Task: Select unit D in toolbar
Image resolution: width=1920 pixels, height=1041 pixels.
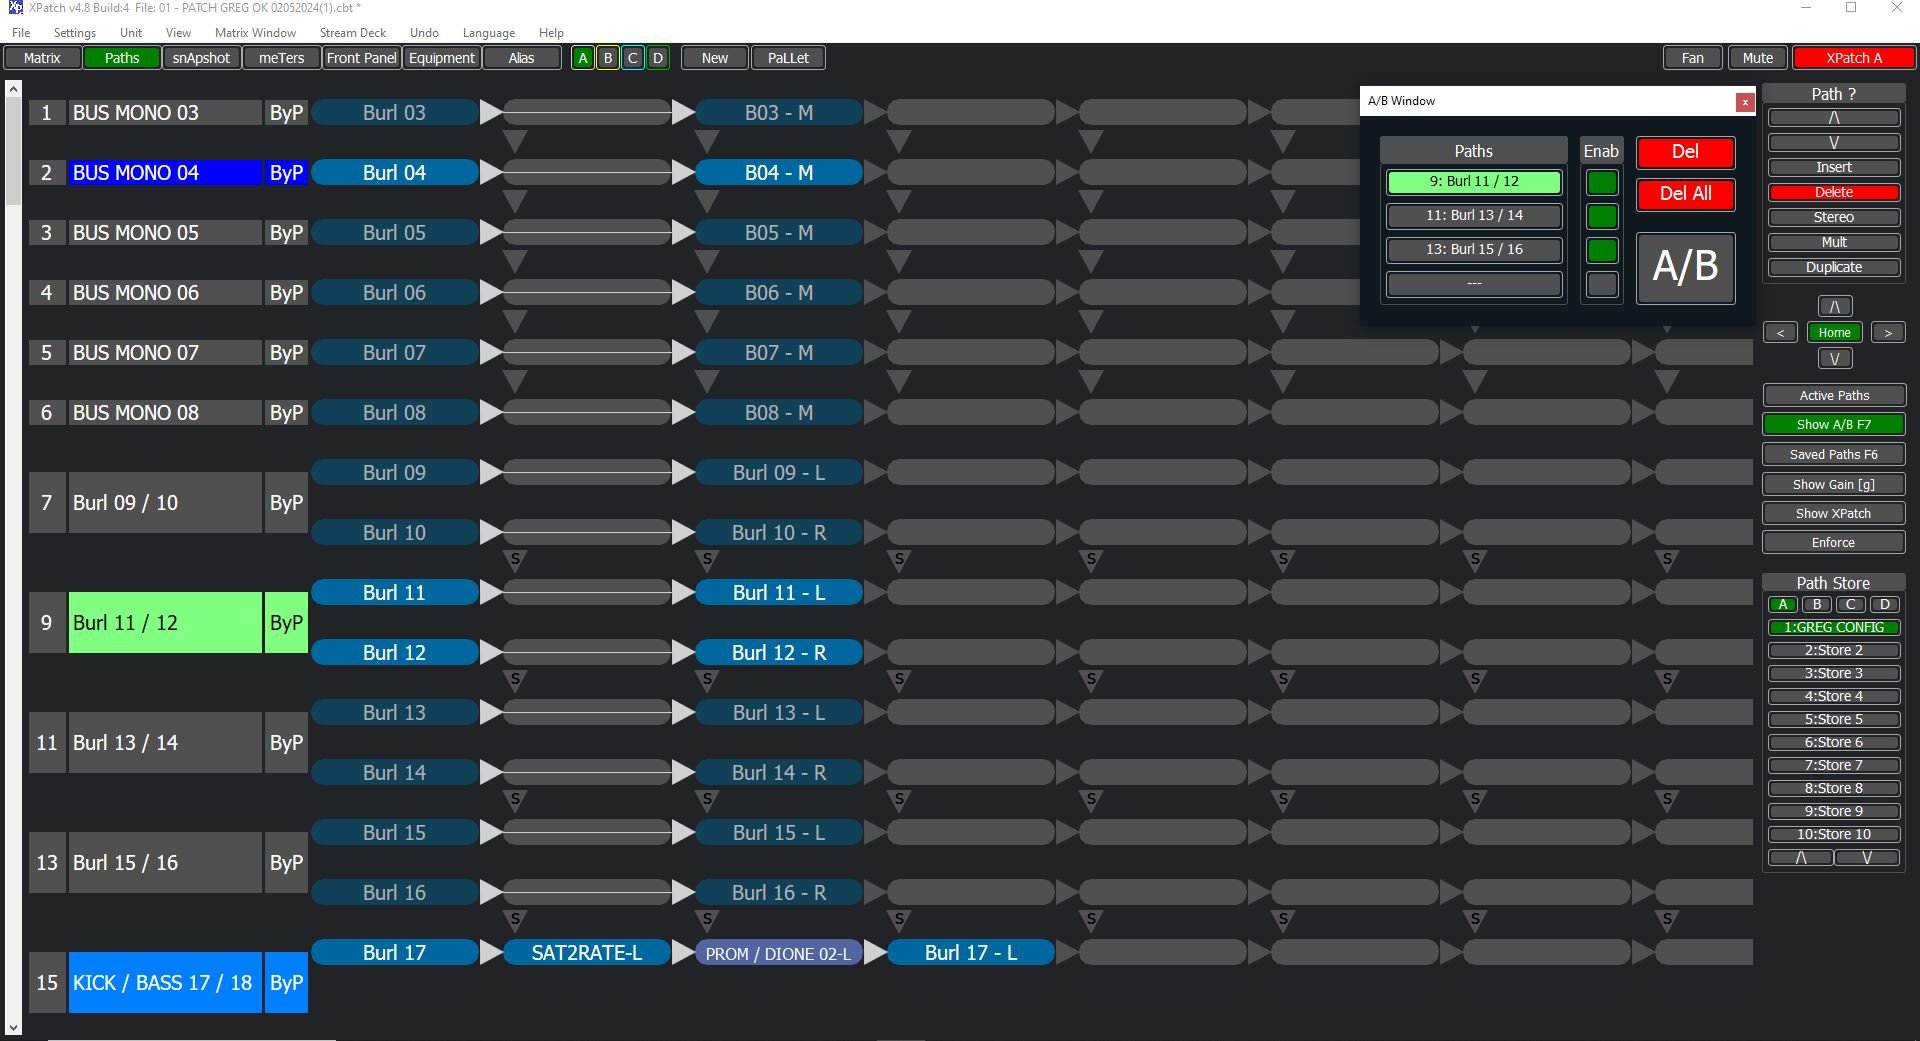Action: 657,58
